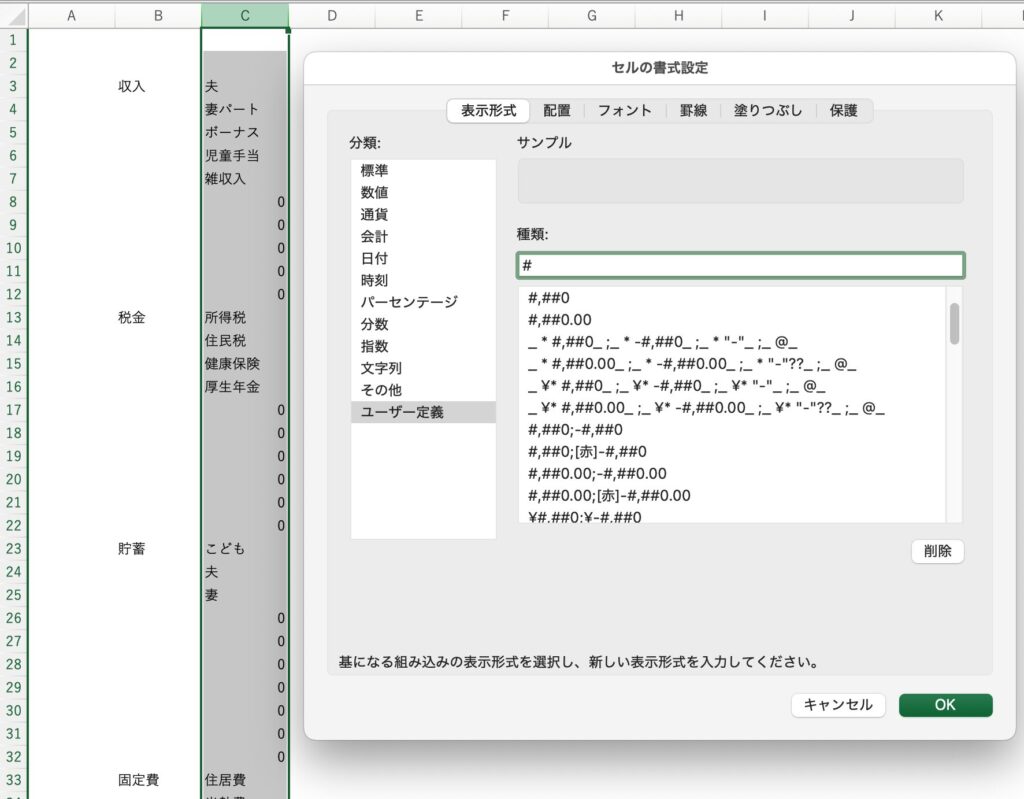1024x799 pixels.
Task: Open the フォント tab
Action: point(624,111)
